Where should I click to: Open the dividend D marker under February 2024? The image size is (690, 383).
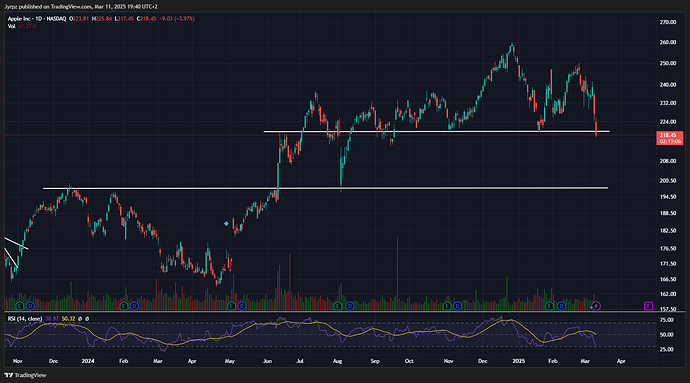click(134, 306)
